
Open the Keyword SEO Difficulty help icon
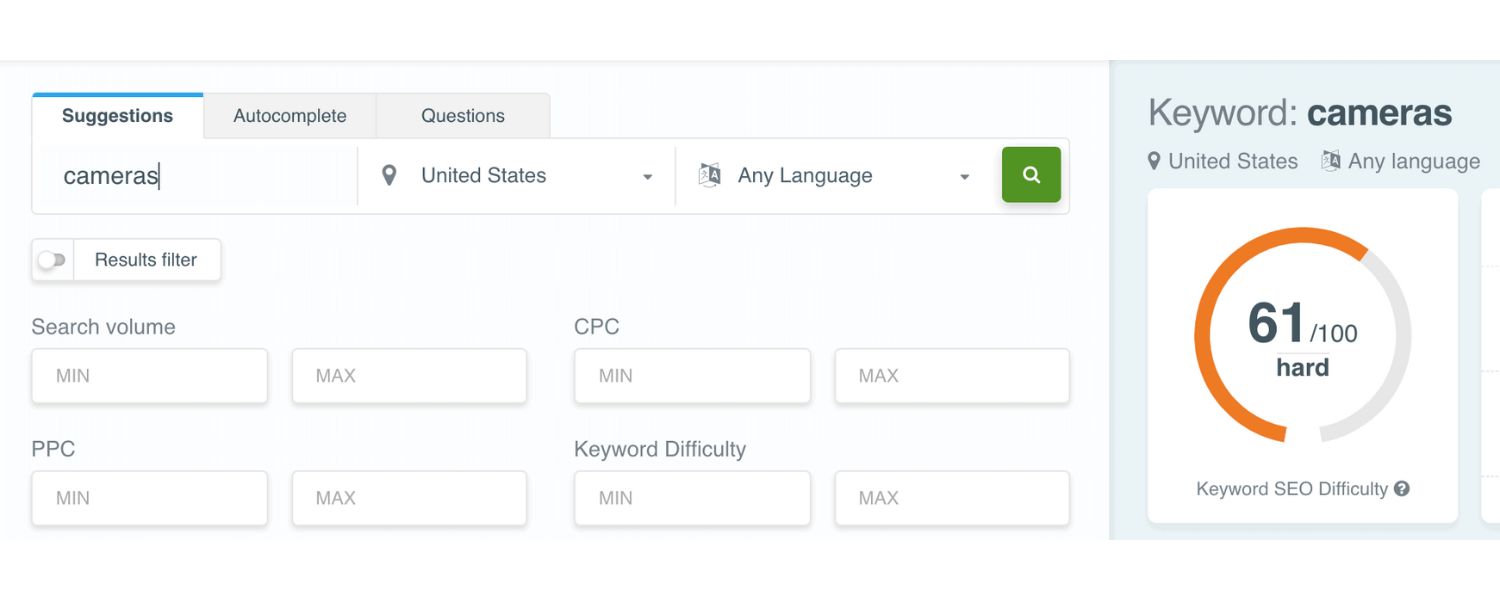(1404, 489)
